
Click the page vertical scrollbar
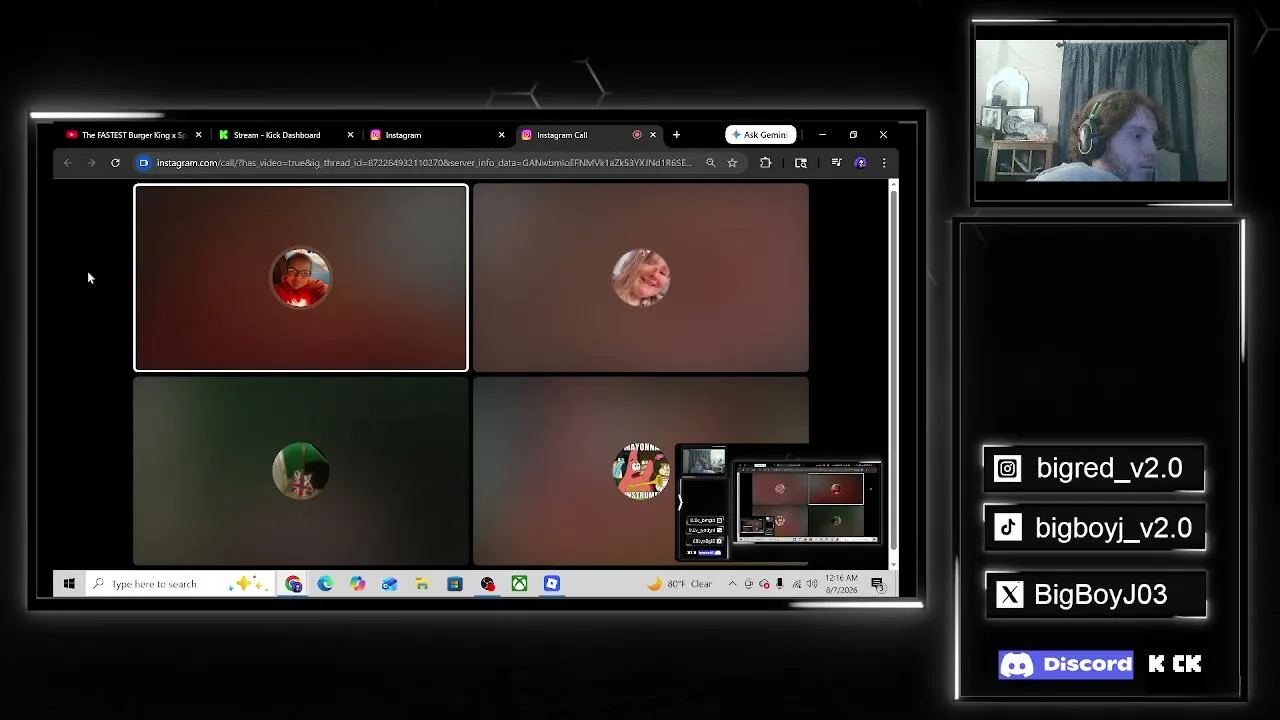click(893, 375)
